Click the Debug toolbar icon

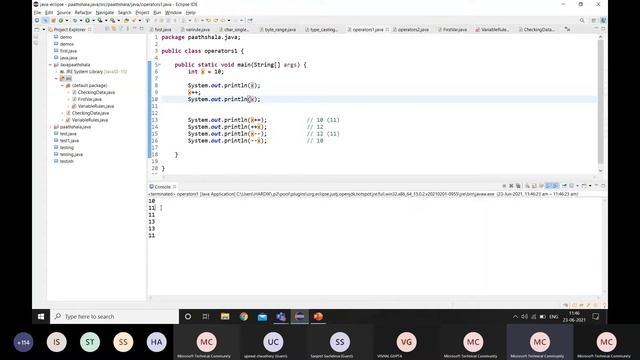75,20
